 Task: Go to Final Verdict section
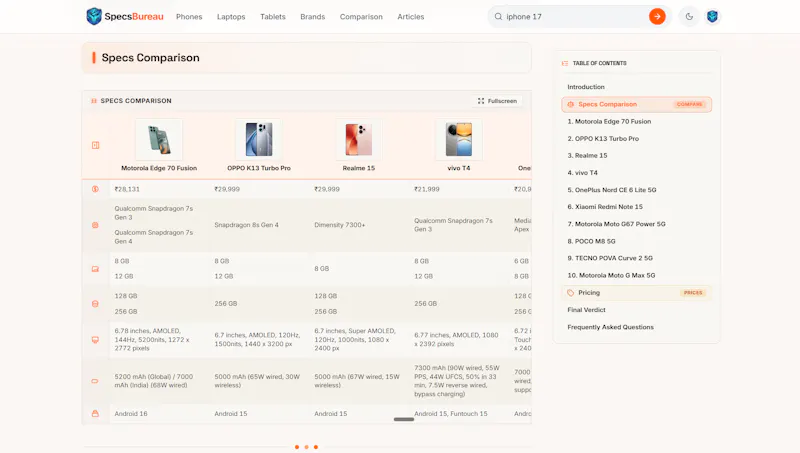click(586, 310)
